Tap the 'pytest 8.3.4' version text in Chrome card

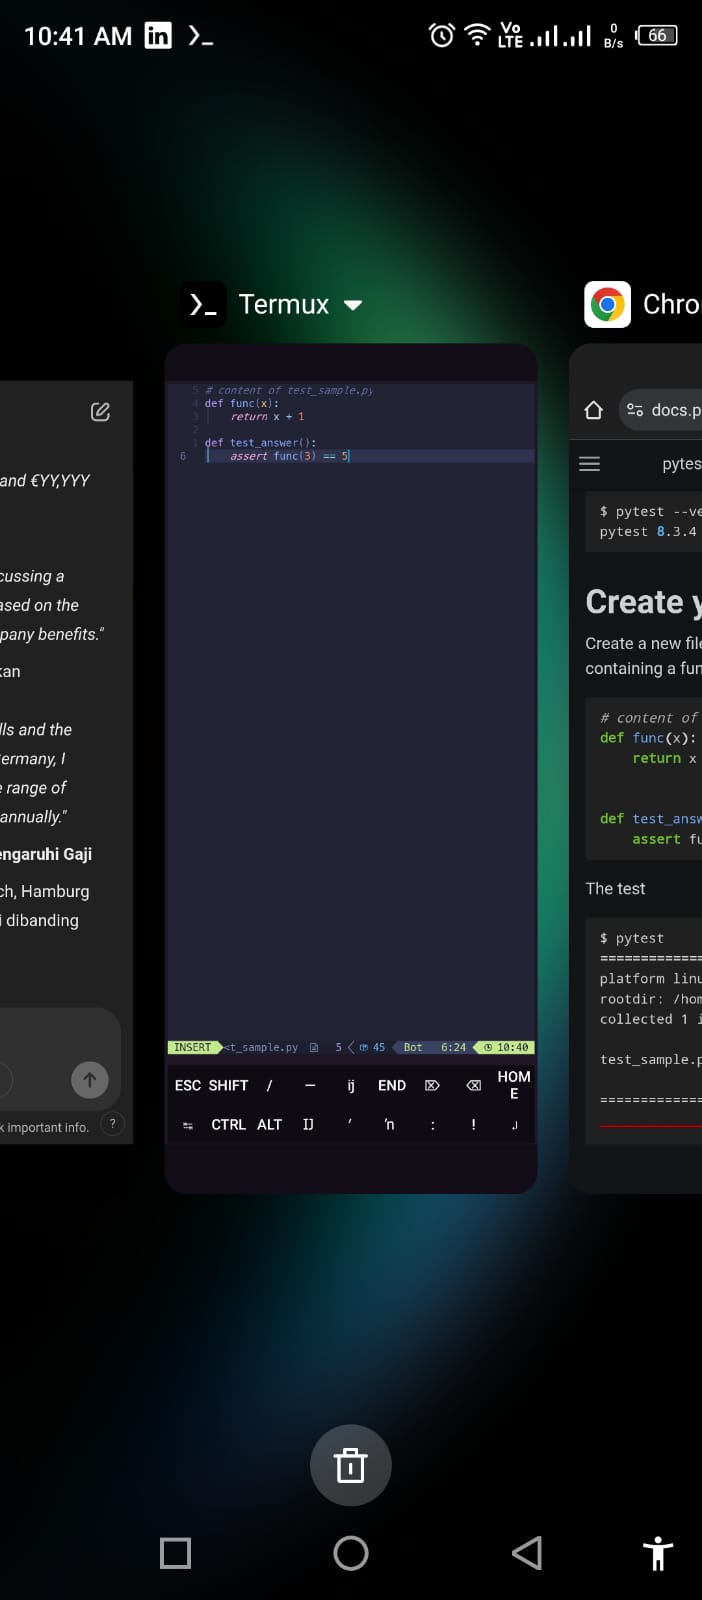pyautogui.click(x=648, y=532)
